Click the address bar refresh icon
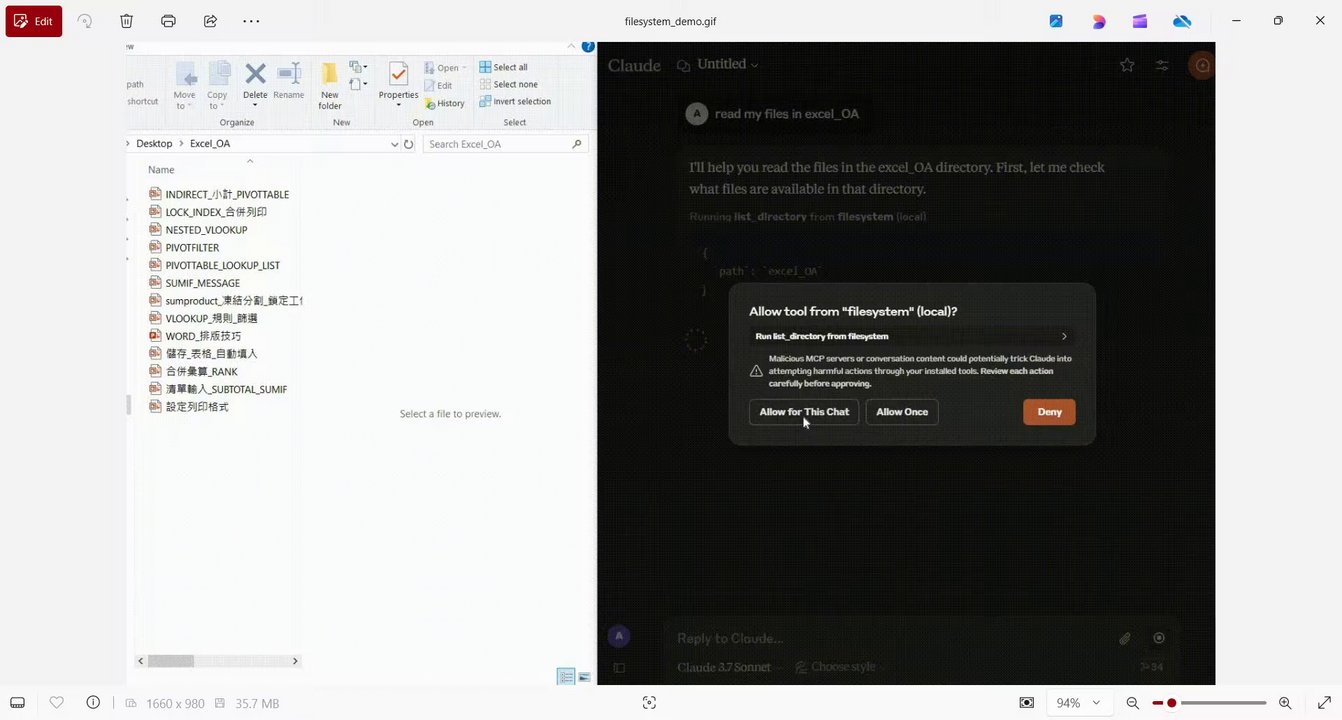The width and height of the screenshot is (1342, 720). 408,144
